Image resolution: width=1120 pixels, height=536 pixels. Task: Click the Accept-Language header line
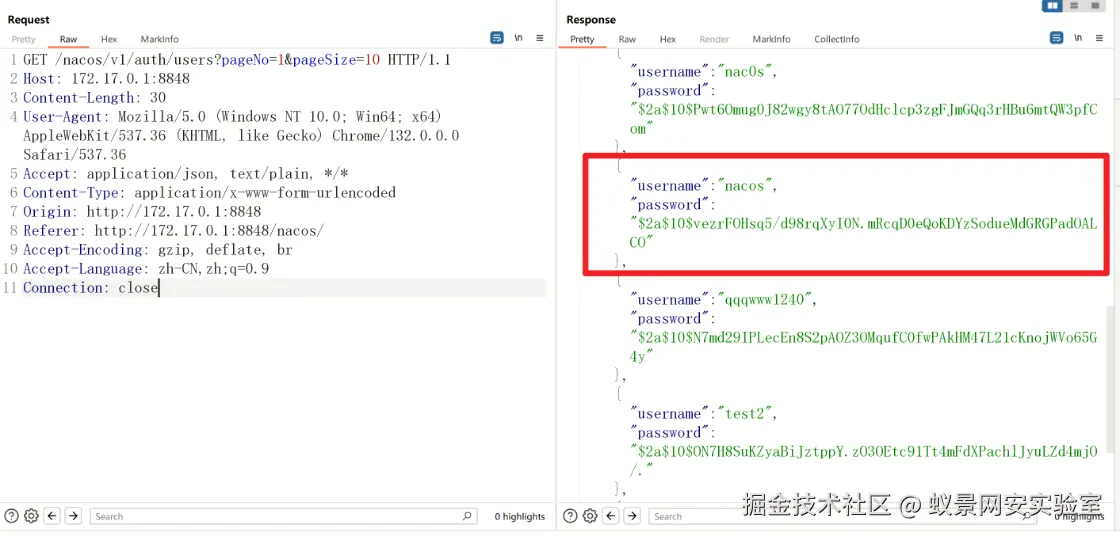point(146,269)
